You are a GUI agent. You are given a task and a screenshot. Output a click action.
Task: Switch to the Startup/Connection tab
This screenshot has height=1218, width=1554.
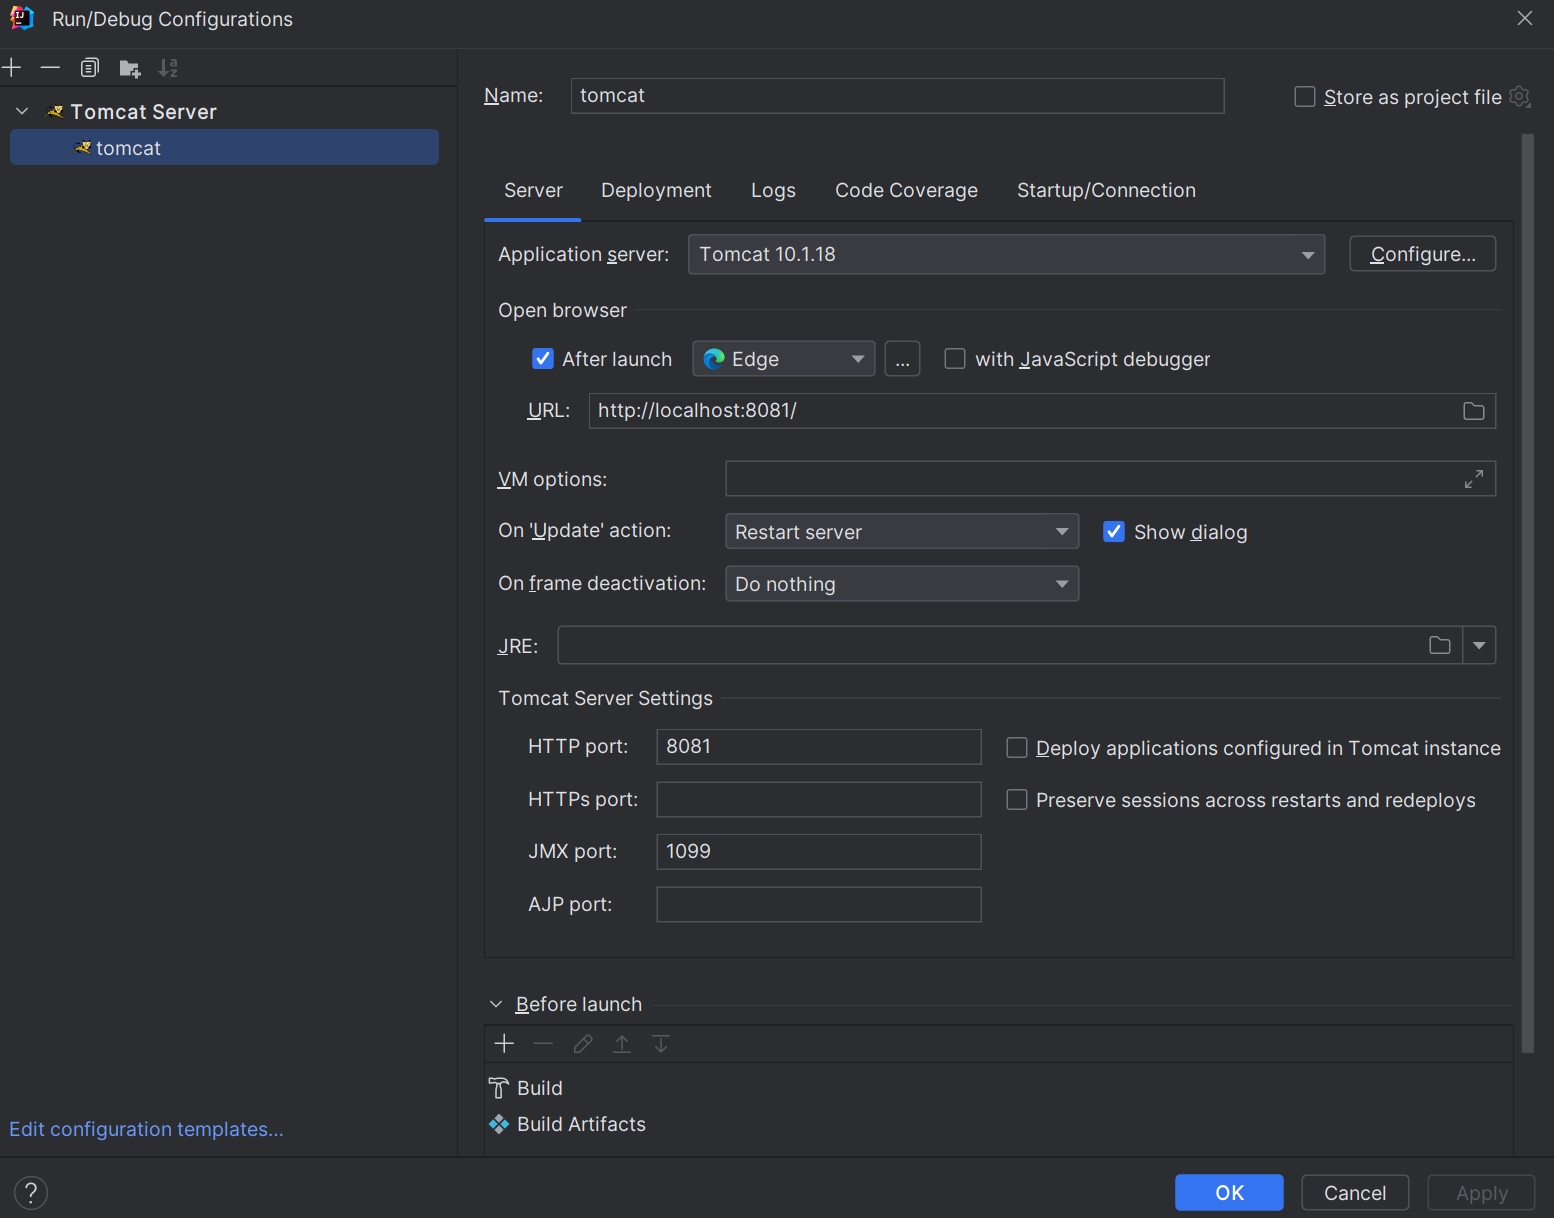tap(1106, 190)
